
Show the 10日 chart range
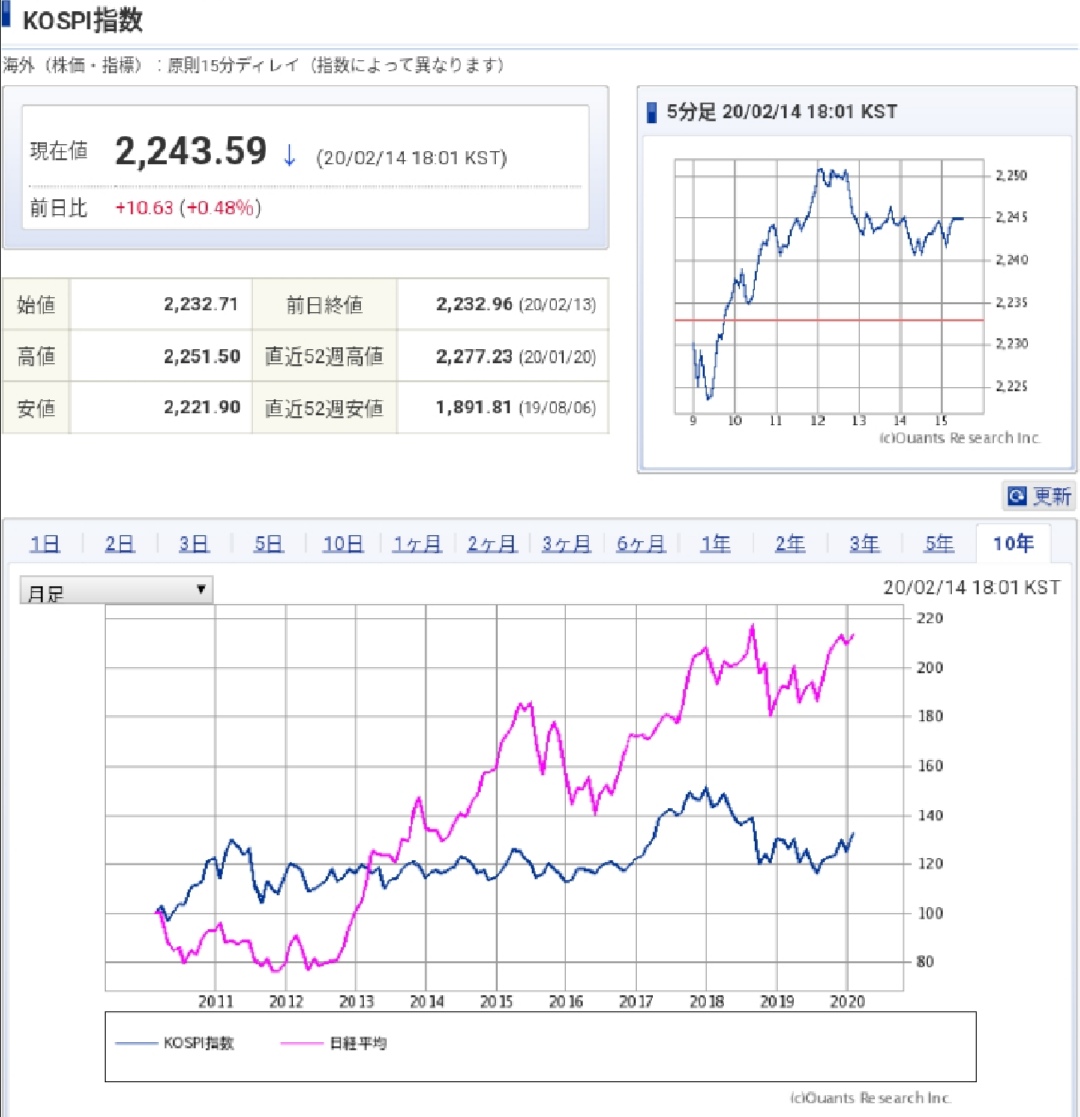(343, 544)
